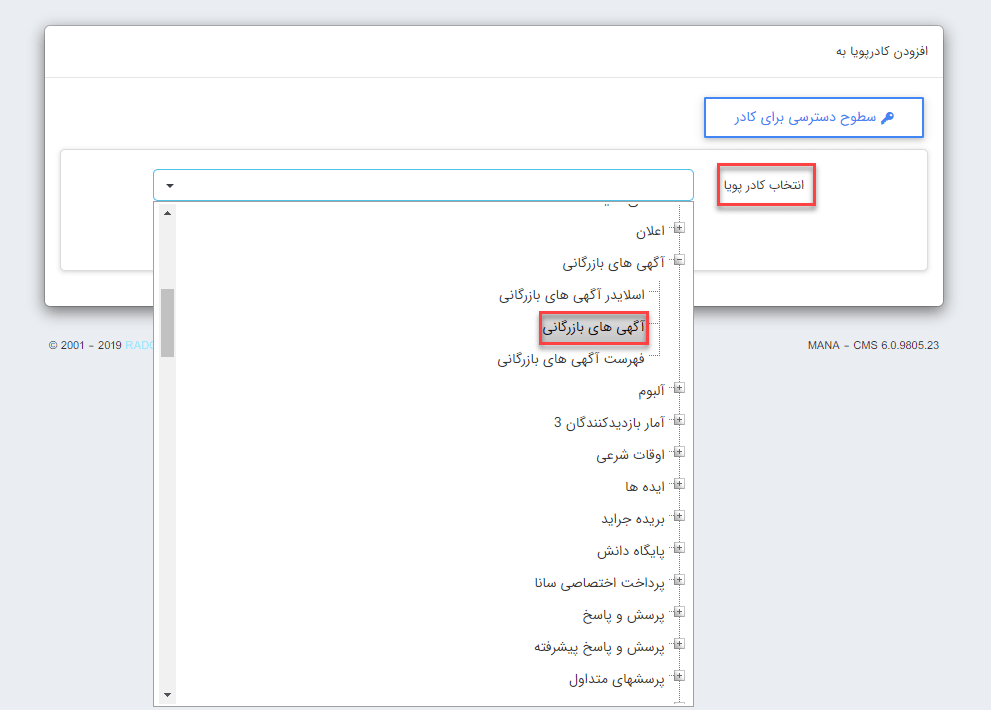
Task: Expand the اوقات شرعی node
Action: (x=679, y=453)
